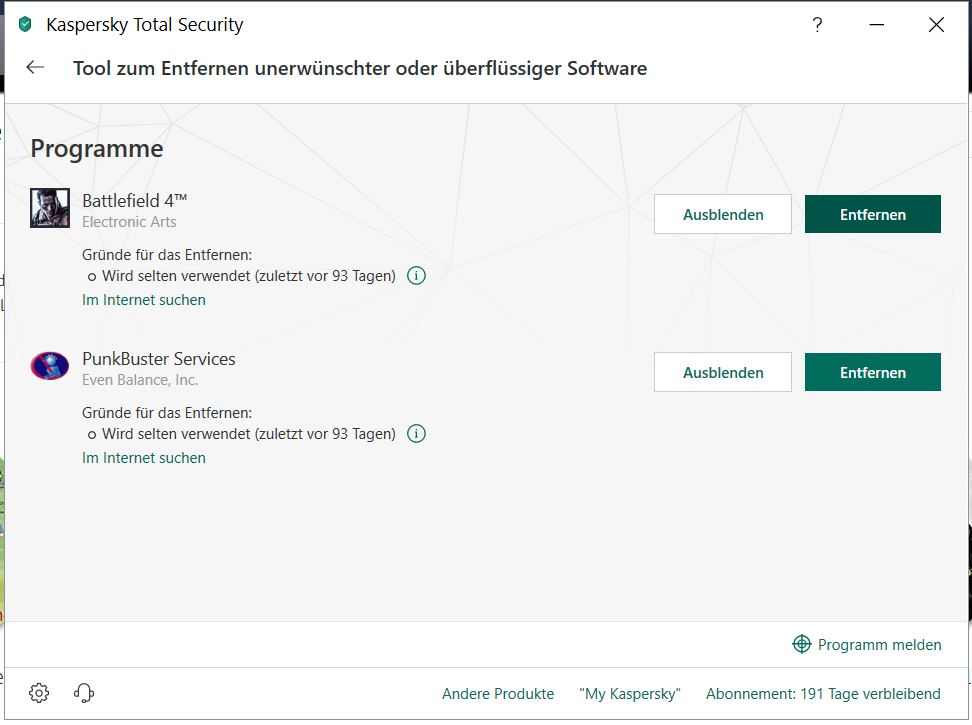Viewport: 972px width, 725px height.
Task: Open the "My Kaspersky" link
Action: coord(630,693)
